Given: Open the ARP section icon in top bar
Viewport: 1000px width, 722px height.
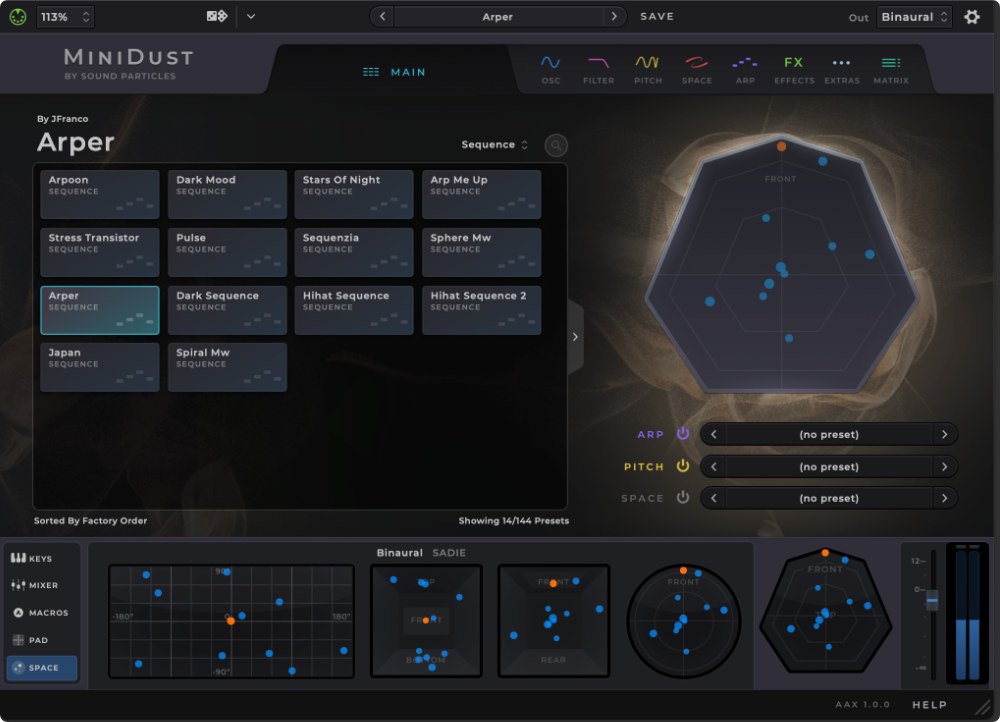Looking at the screenshot, I should 745,70.
